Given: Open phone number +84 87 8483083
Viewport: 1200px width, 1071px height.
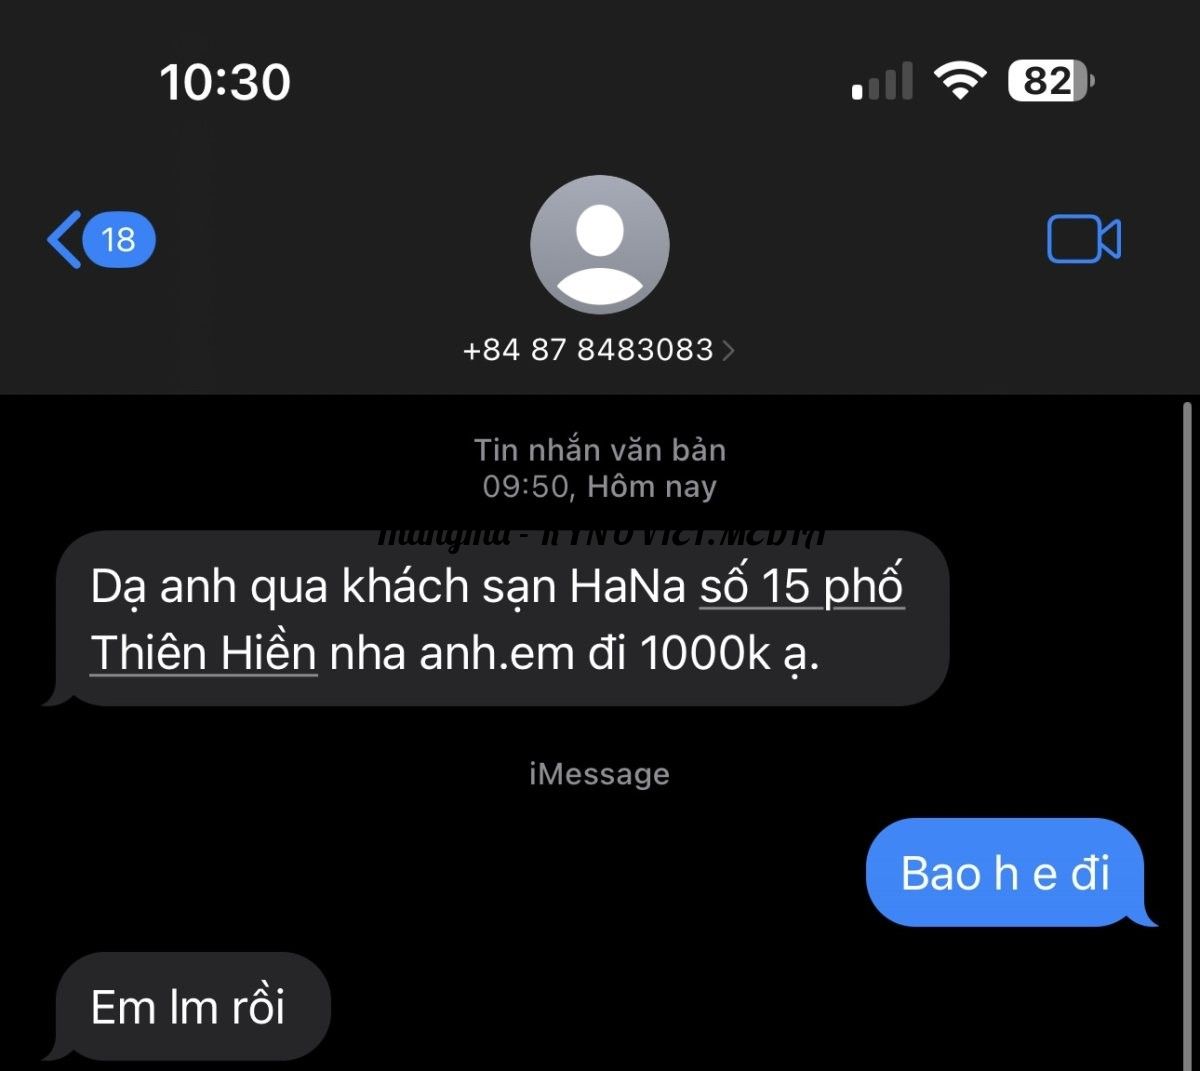Looking at the screenshot, I should pyautogui.click(x=588, y=350).
